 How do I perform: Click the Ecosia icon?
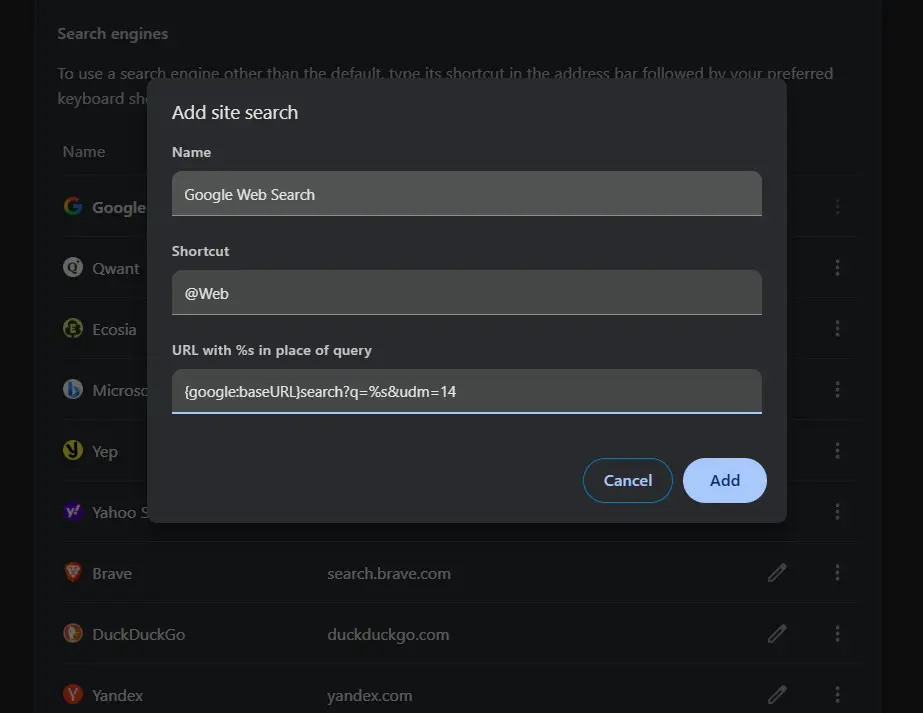tap(73, 328)
